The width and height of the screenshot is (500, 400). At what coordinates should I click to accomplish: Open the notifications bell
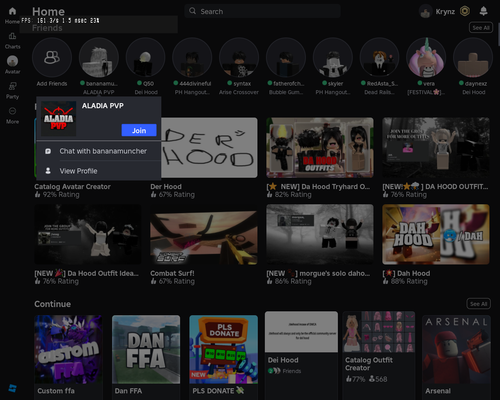(x=483, y=11)
